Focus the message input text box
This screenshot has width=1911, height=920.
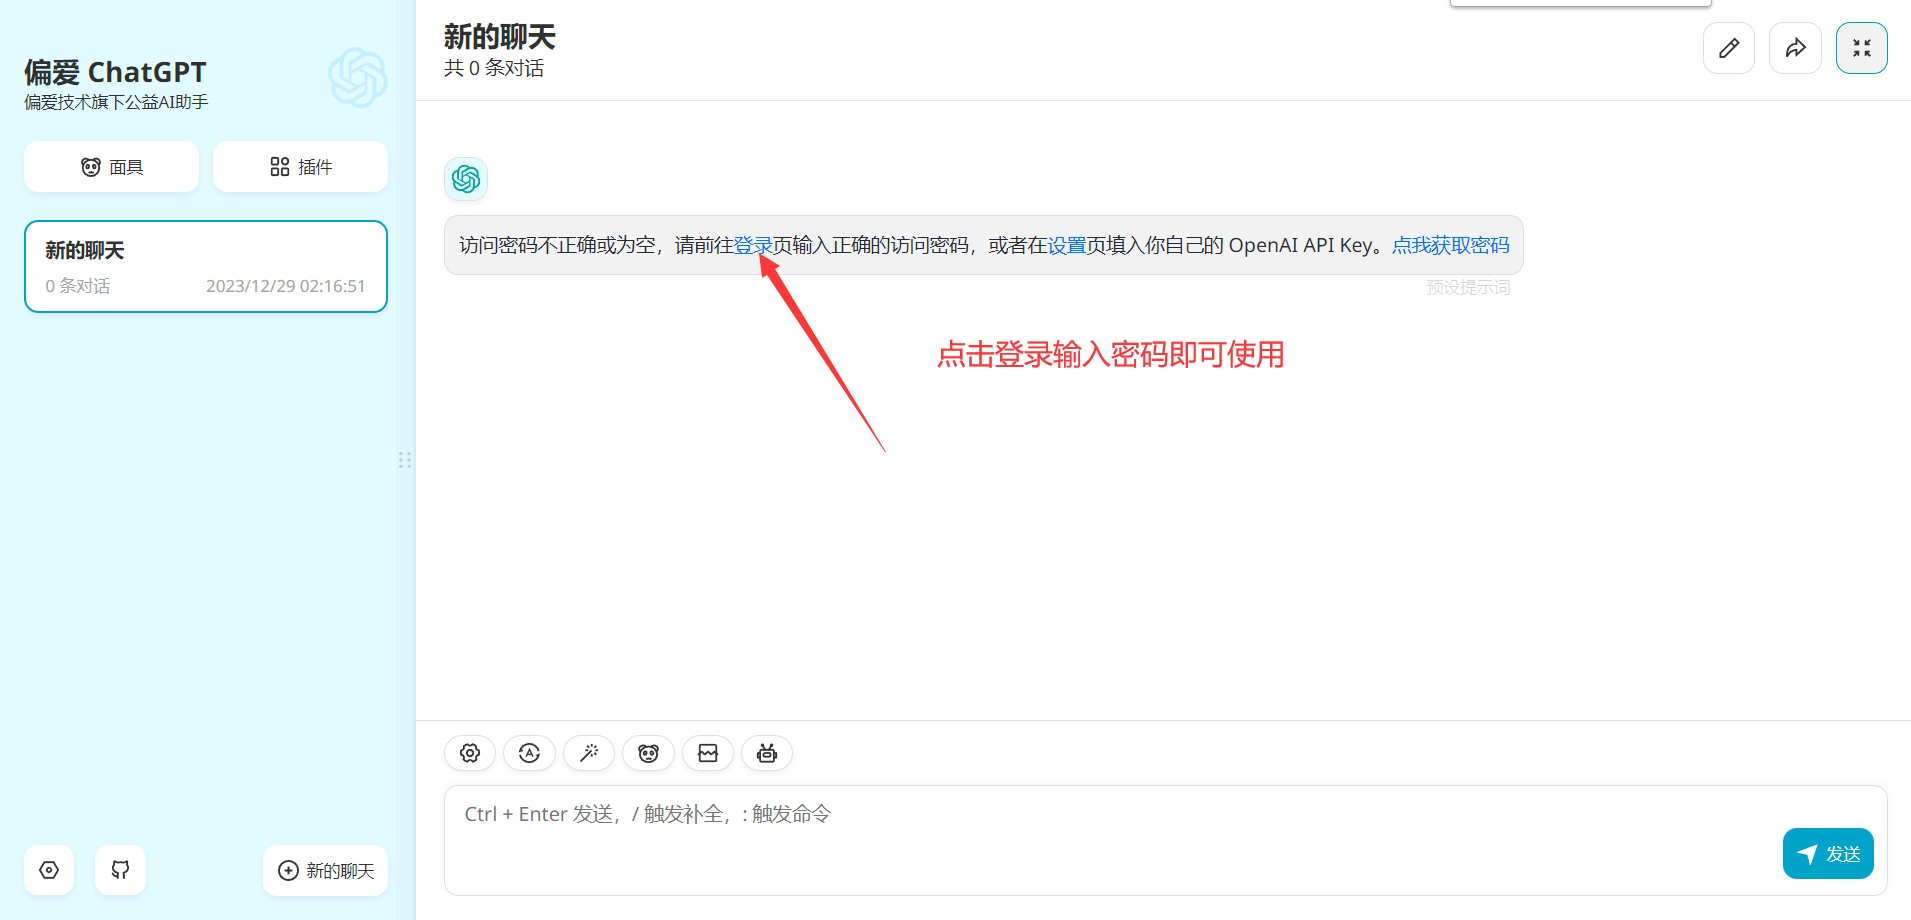coord(1100,838)
